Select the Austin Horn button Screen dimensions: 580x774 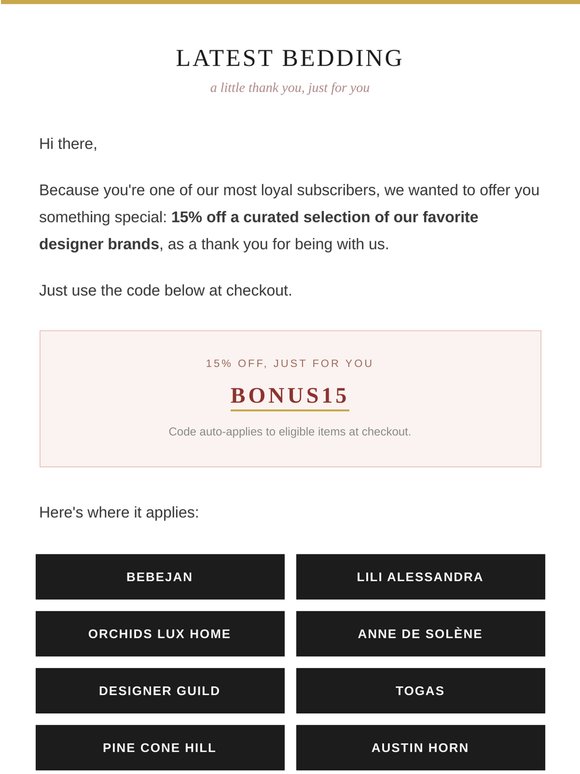[x=421, y=747]
